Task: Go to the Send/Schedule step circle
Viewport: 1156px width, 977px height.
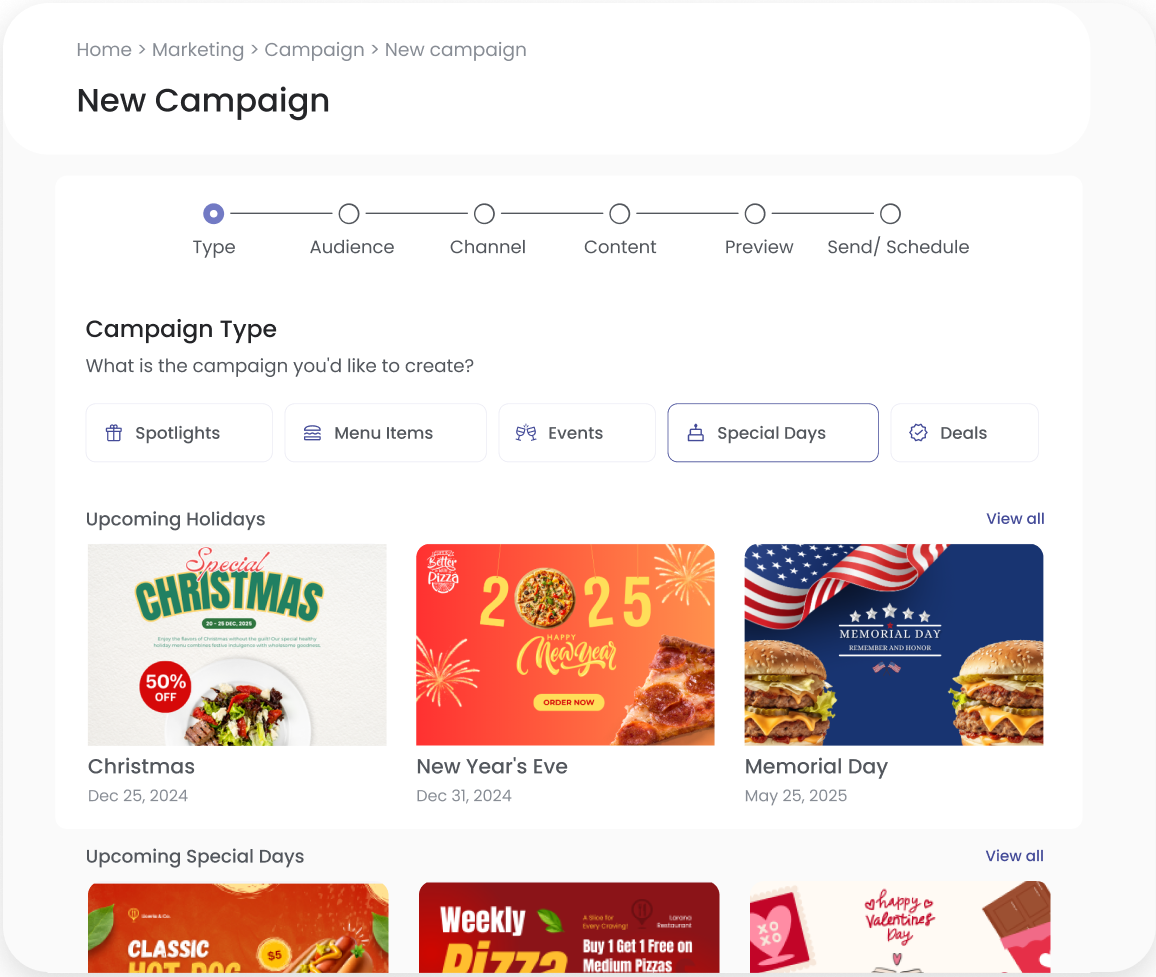Action: (x=890, y=214)
